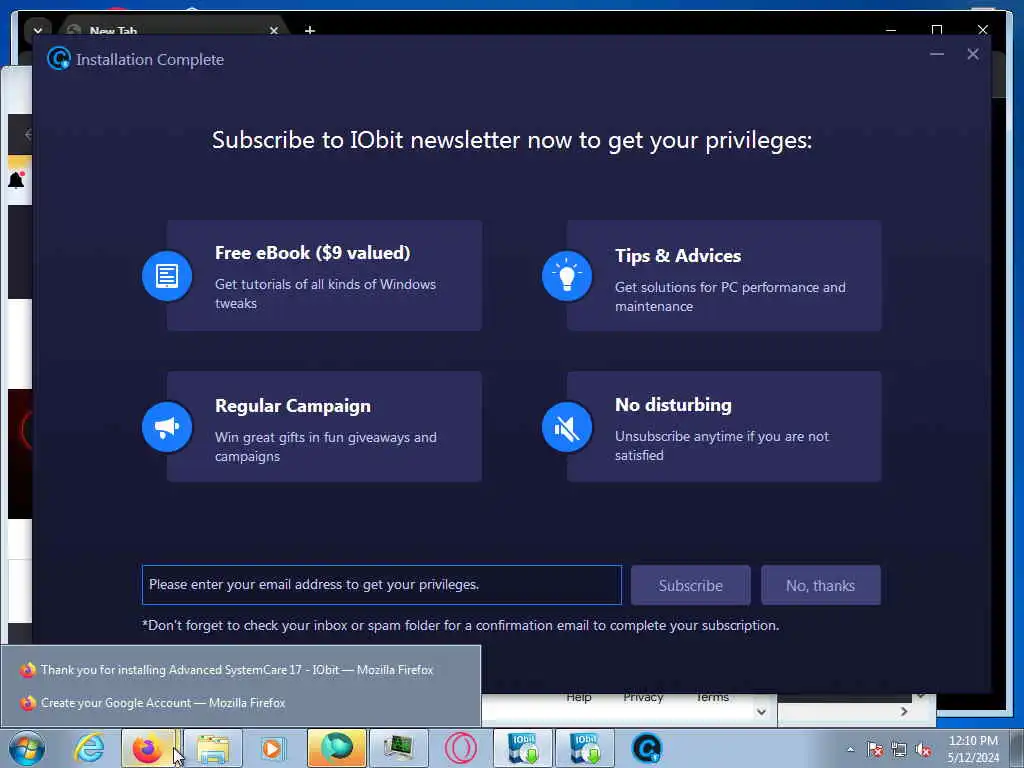Open a new tab in background browser
The image size is (1024, 768).
pos(310,30)
